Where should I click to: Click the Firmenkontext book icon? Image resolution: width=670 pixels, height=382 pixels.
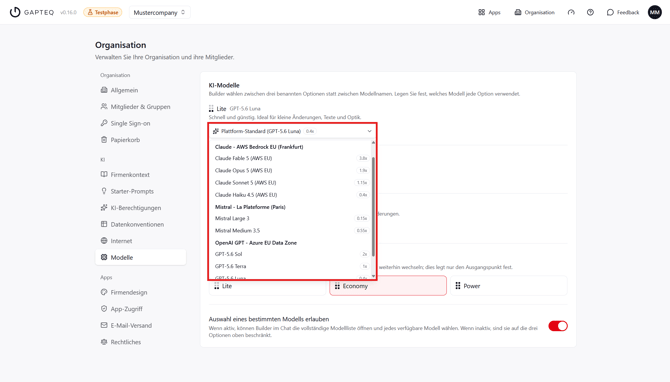coord(104,174)
